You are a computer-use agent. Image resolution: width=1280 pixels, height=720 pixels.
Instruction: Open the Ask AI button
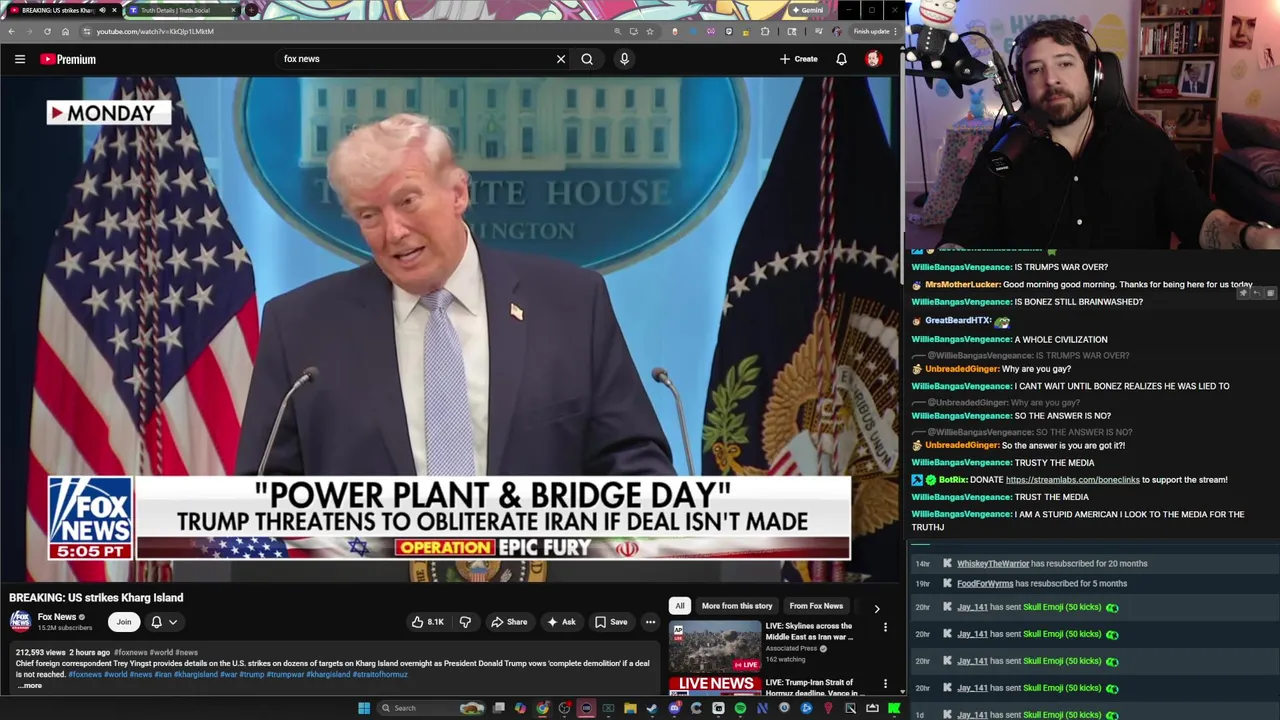tap(561, 622)
